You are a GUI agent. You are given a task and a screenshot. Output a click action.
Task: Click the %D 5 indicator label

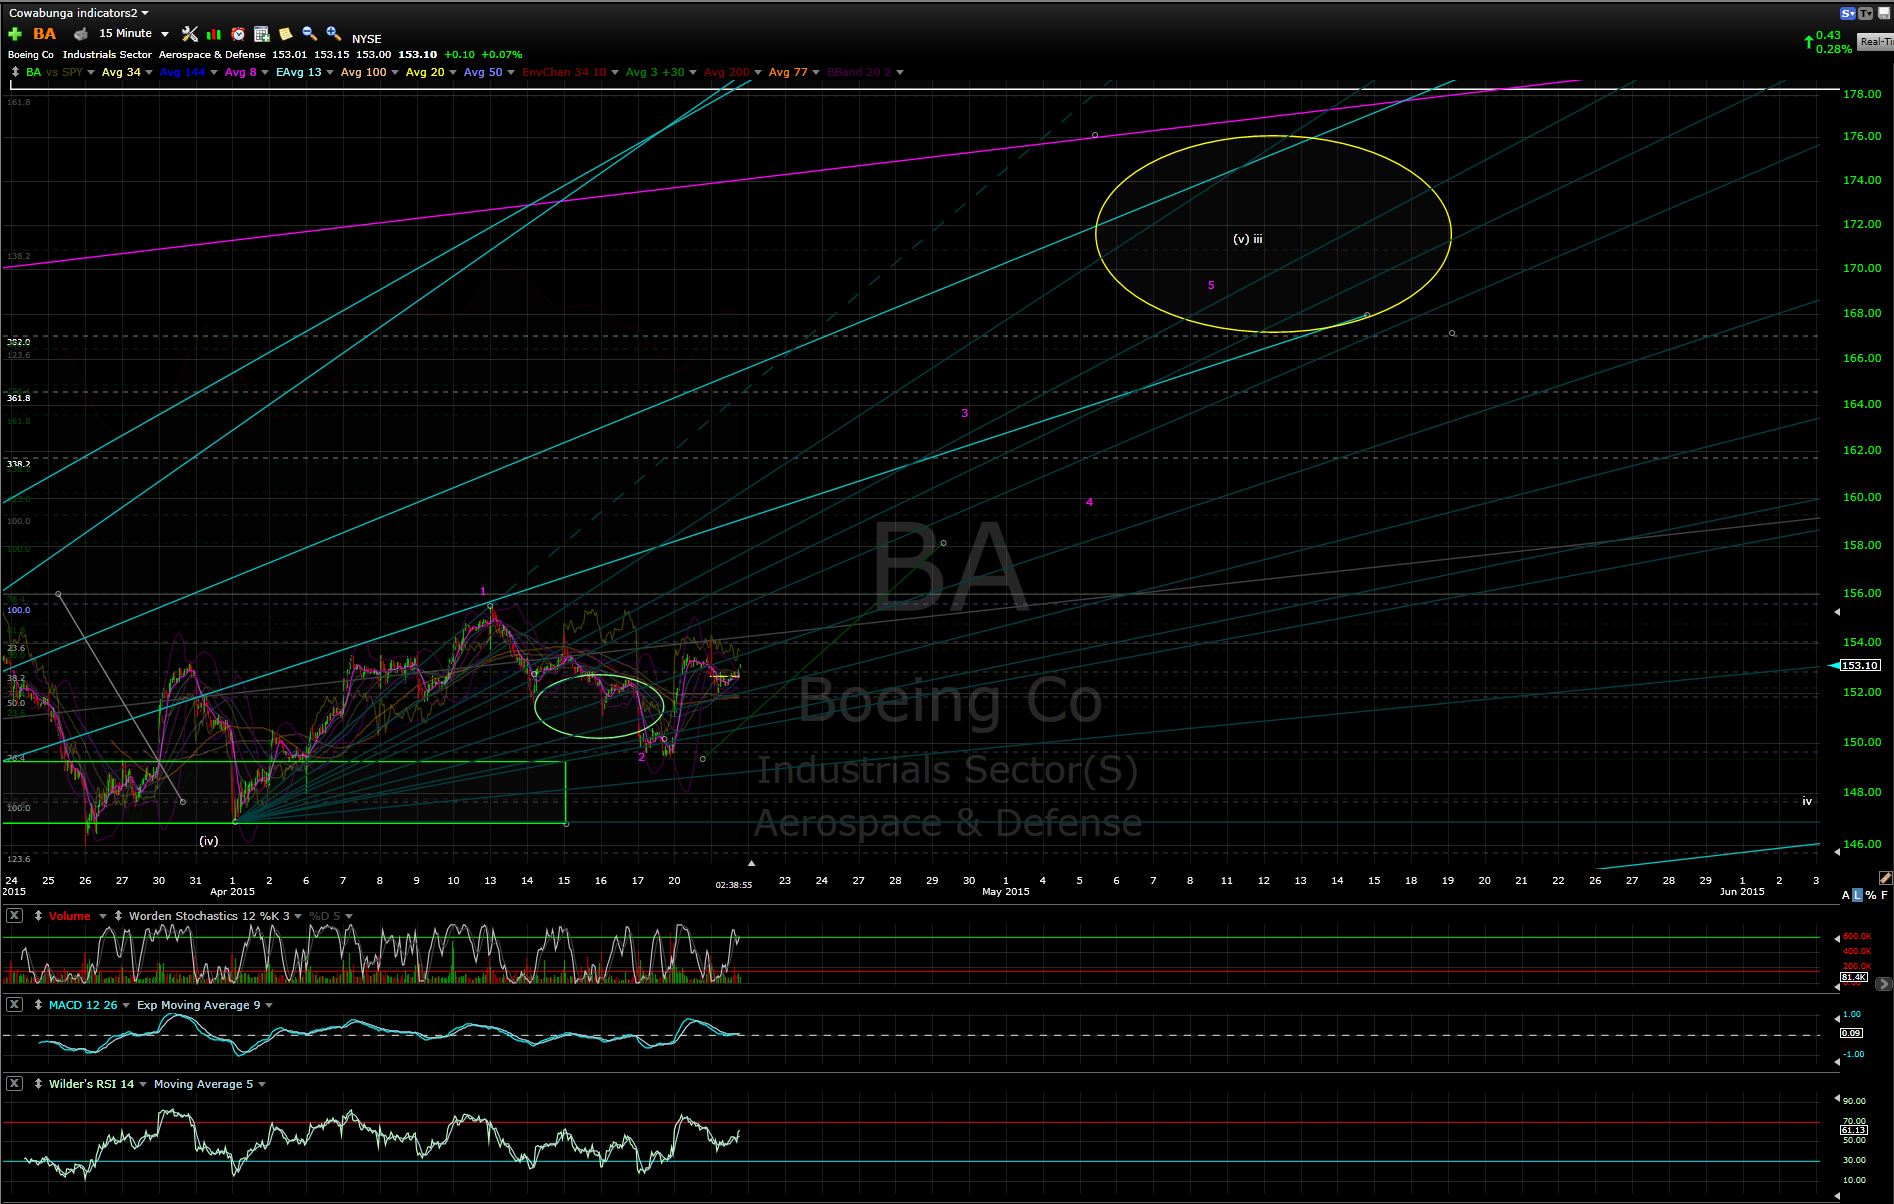point(324,916)
